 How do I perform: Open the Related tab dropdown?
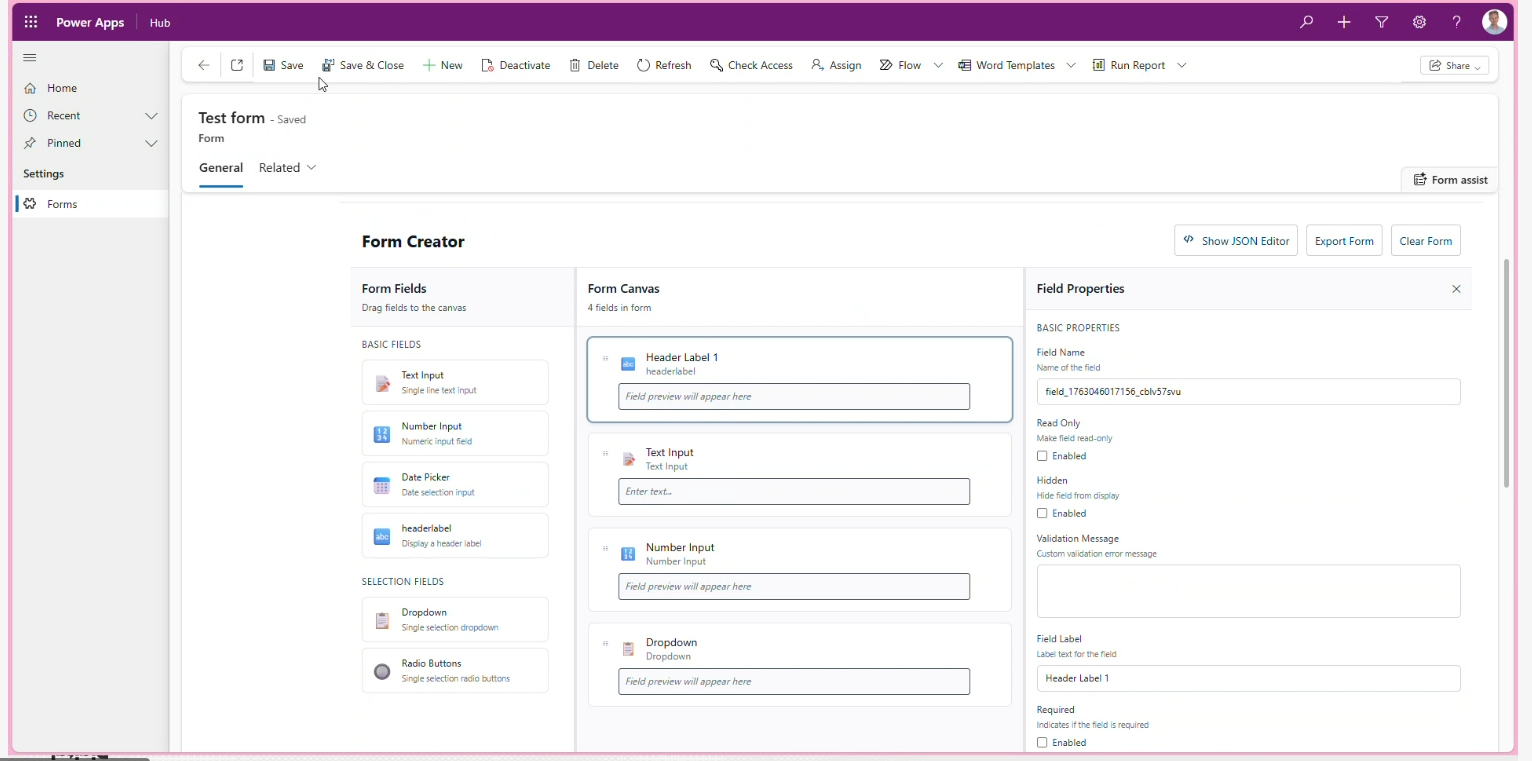click(288, 168)
